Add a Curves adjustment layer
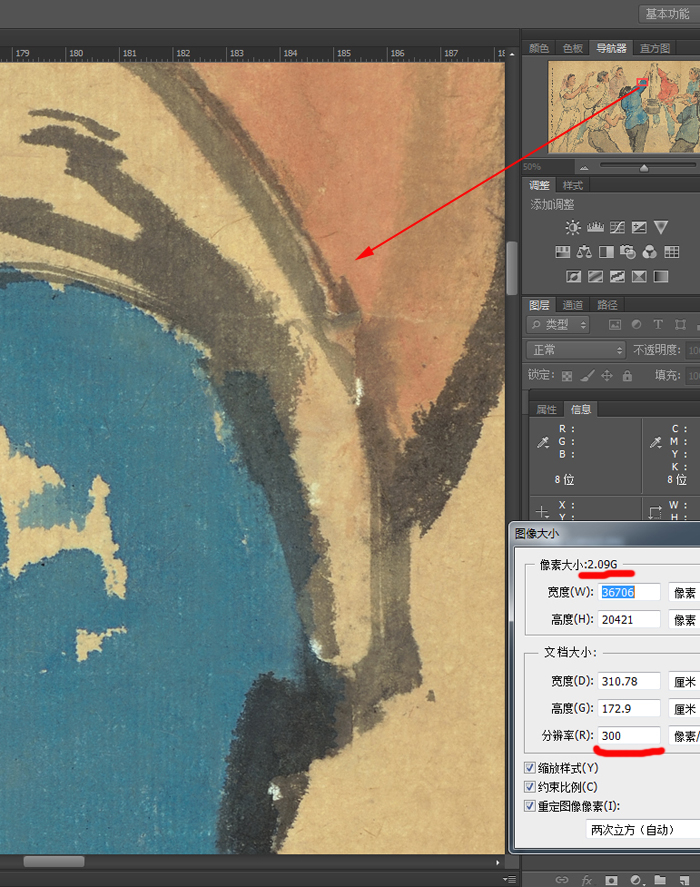 coord(617,227)
